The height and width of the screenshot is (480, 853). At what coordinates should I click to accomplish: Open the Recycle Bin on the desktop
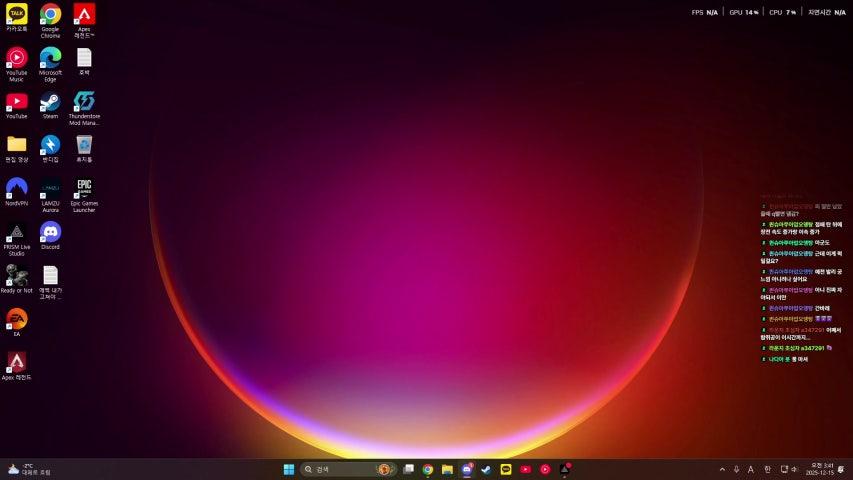pos(84,145)
